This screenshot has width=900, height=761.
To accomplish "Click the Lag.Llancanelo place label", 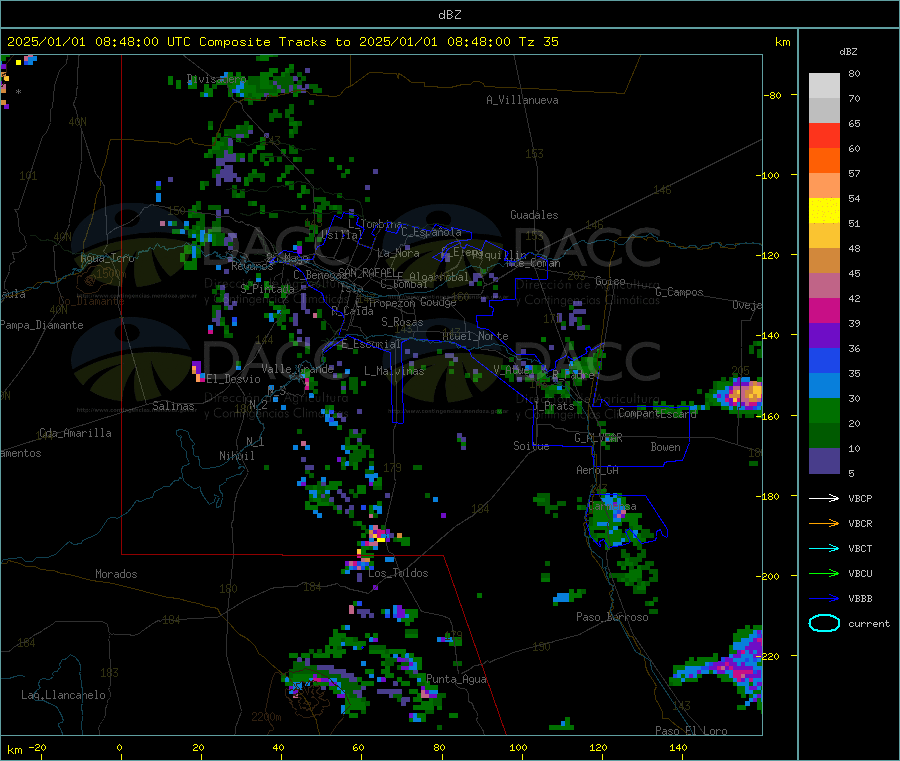I will 63,695.
